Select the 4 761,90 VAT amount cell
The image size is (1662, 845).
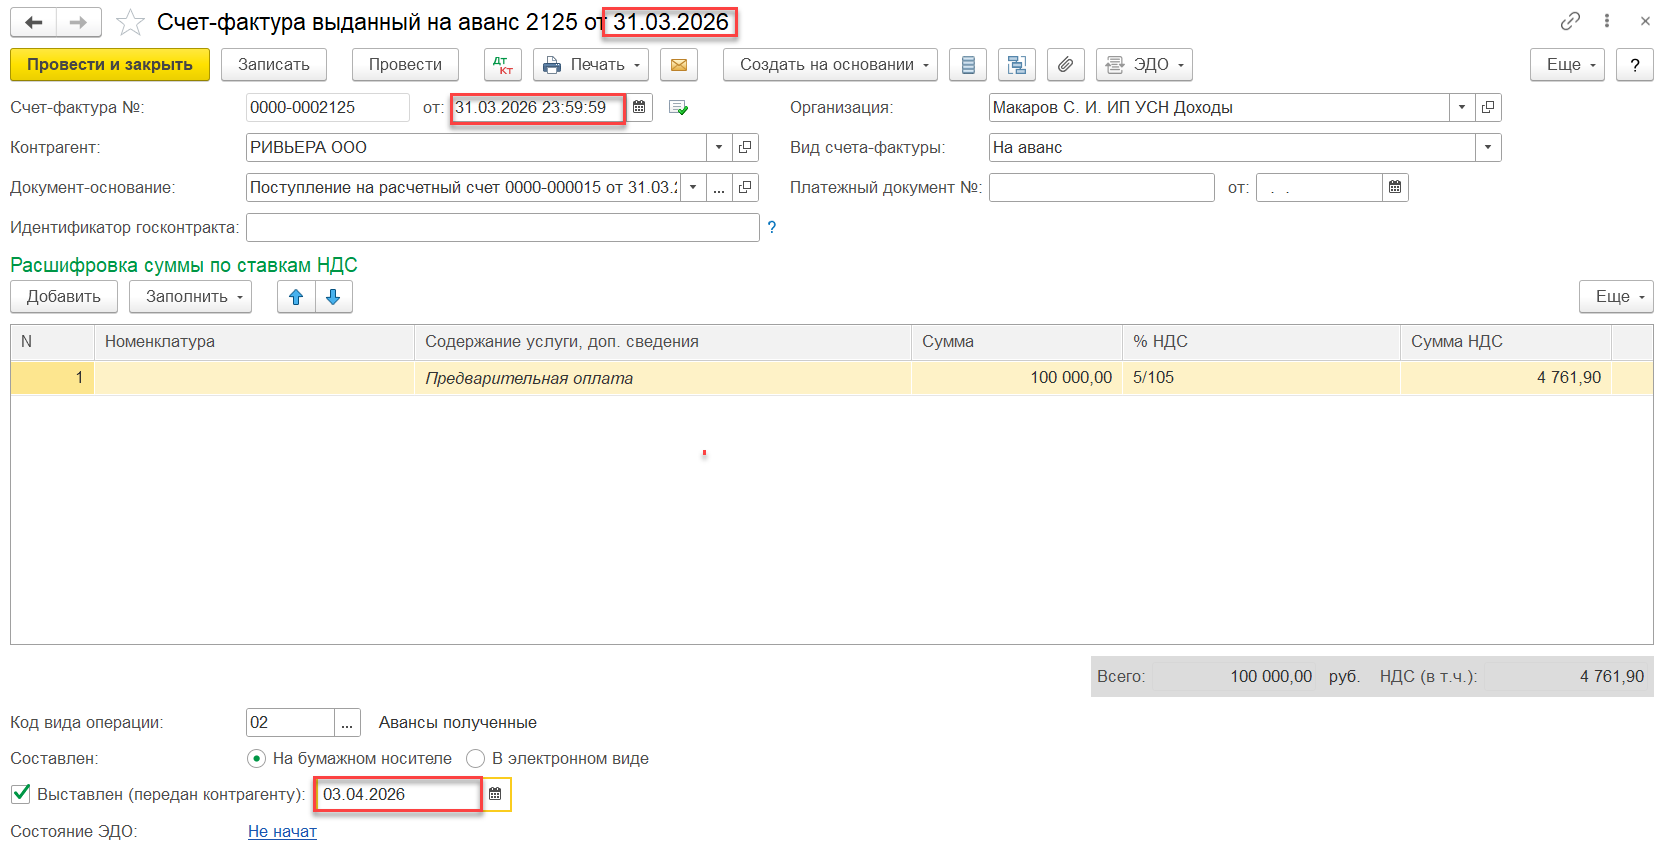[1506, 378]
